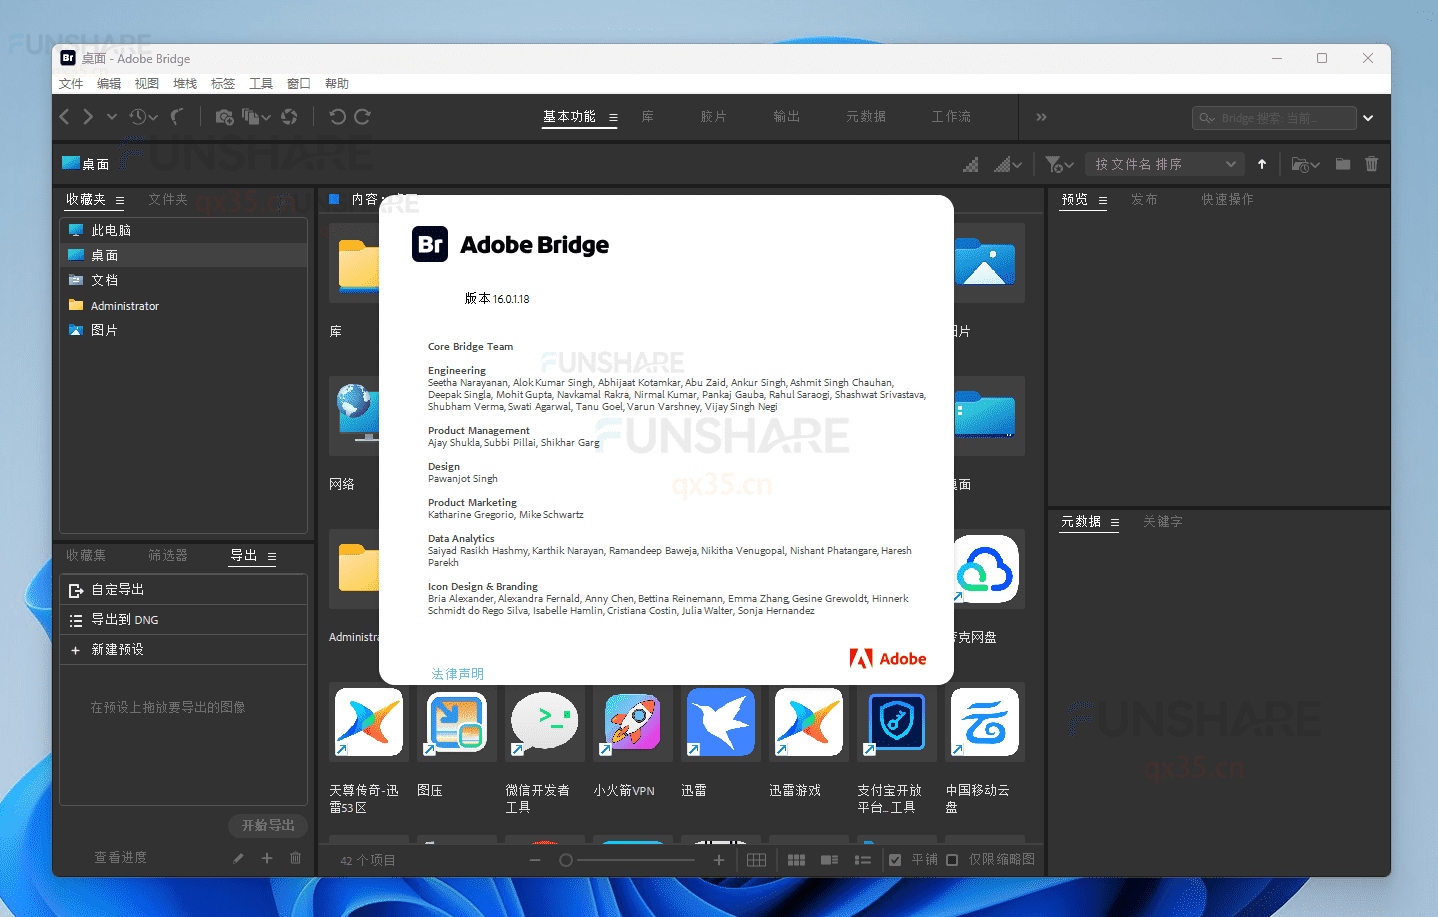The width and height of the screenshot is (1438, 917).
Task: Select the rotate counterclockwise icon
Action: pos(337,117)
